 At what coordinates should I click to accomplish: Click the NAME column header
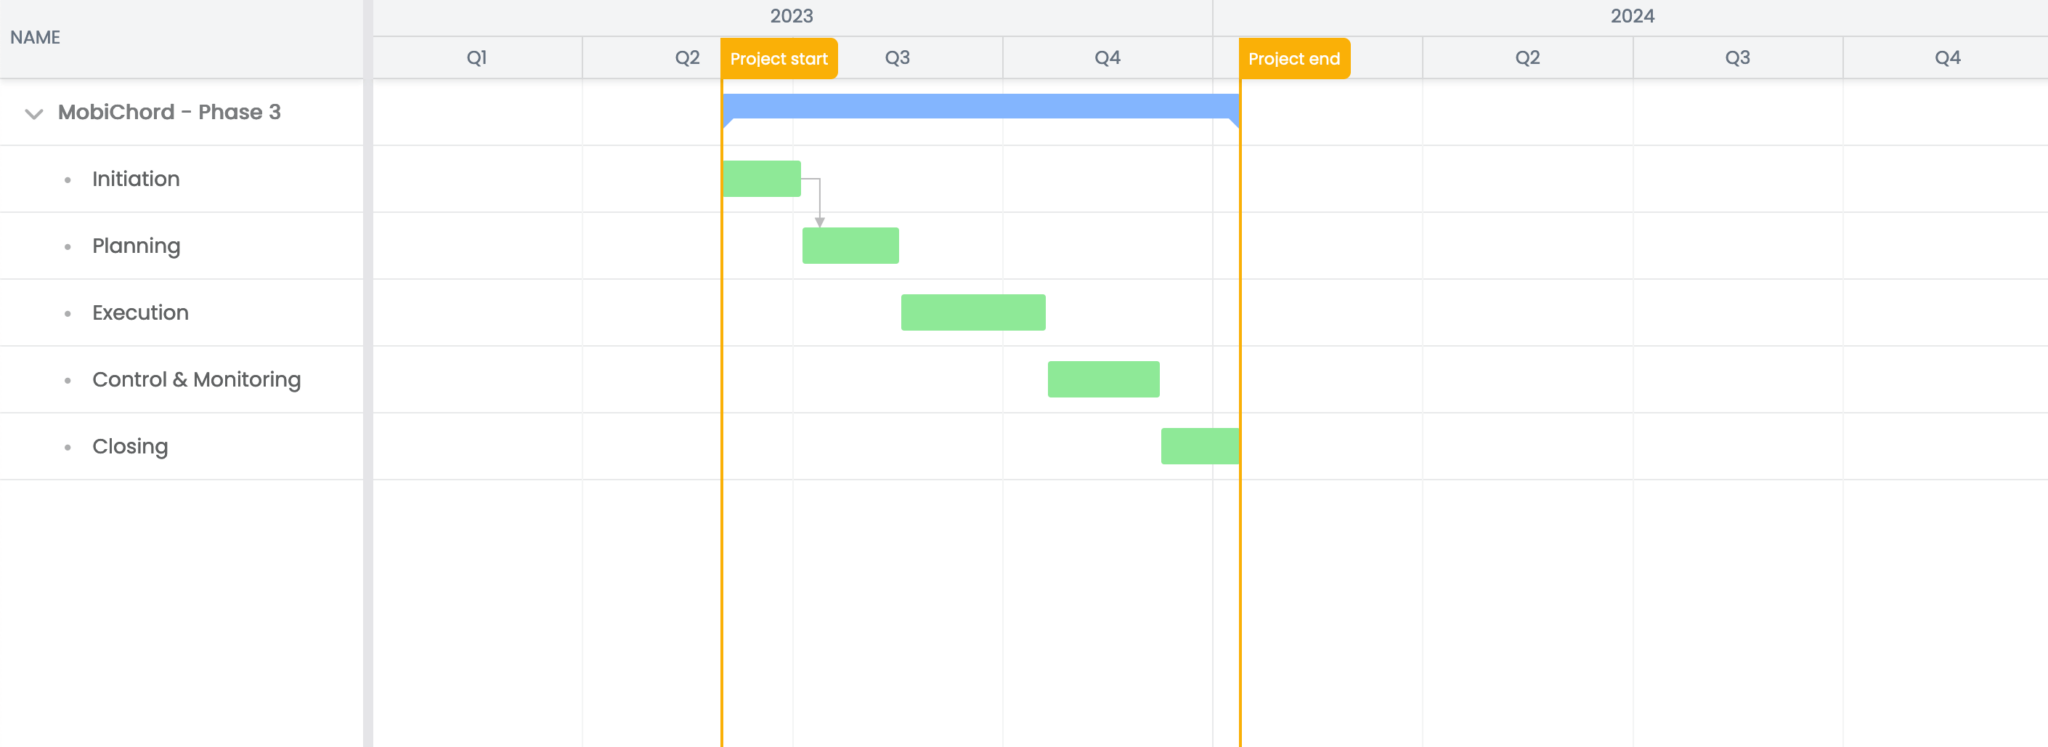35,38
